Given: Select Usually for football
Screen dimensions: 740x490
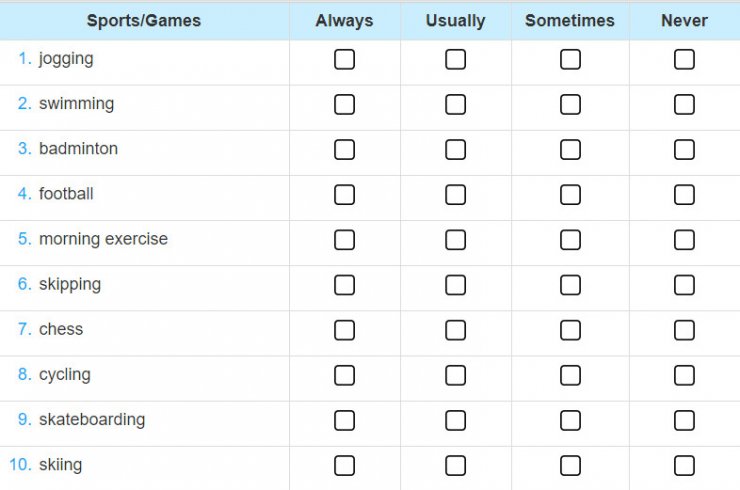Looking at the screenshot, I should tap(455, 194).
